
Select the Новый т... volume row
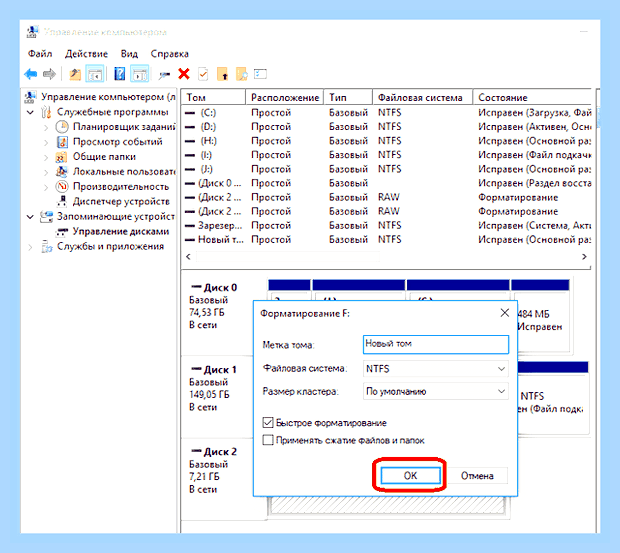click(x=387, y=240)
